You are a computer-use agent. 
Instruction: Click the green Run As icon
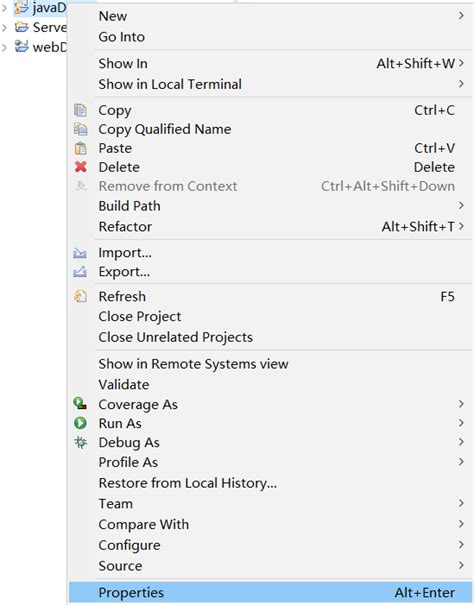[x=80, y=423]
